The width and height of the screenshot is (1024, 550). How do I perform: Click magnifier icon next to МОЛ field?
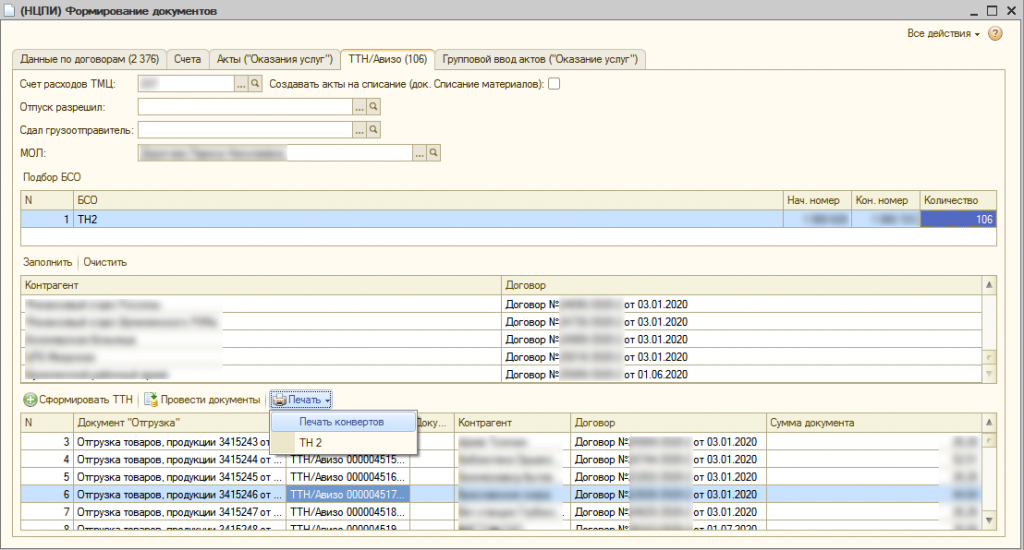tap(434, 153)
